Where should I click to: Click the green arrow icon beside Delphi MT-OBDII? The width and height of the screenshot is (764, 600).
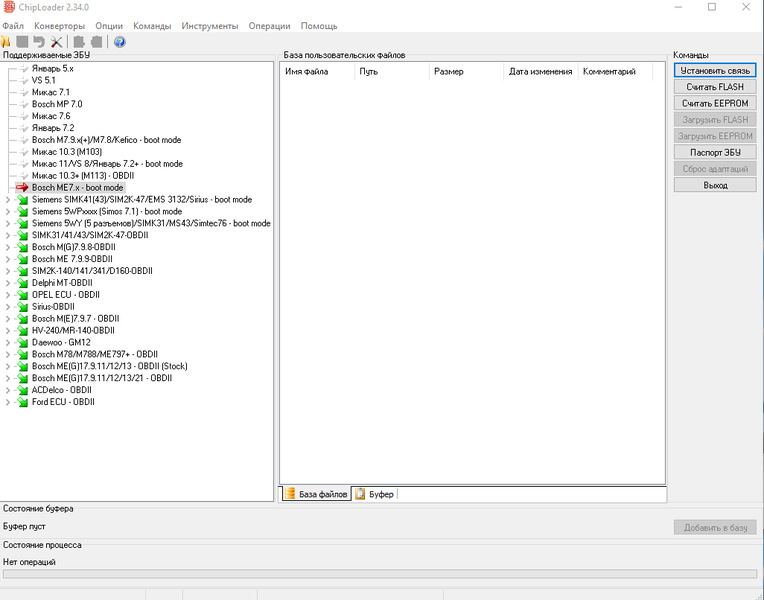(23, 283)
